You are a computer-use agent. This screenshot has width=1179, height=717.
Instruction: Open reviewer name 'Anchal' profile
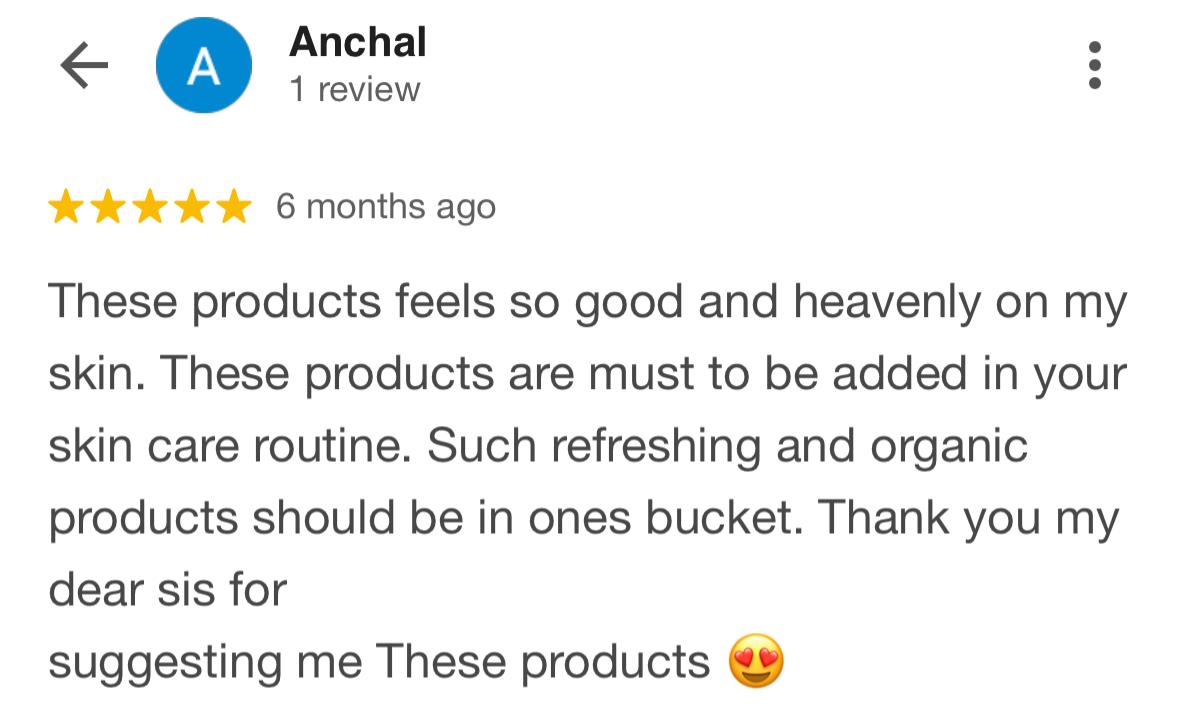pos(357,42)
